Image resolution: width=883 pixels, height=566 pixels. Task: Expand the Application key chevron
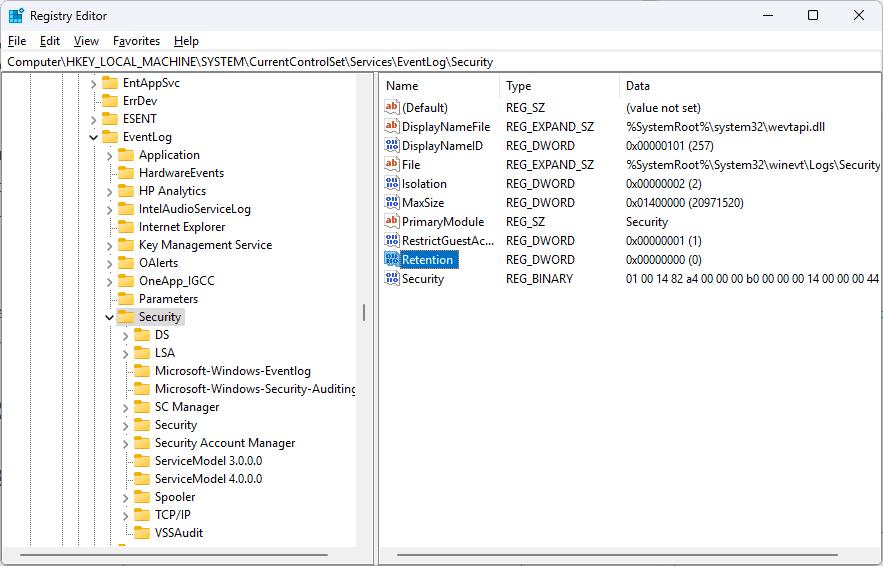109,155
